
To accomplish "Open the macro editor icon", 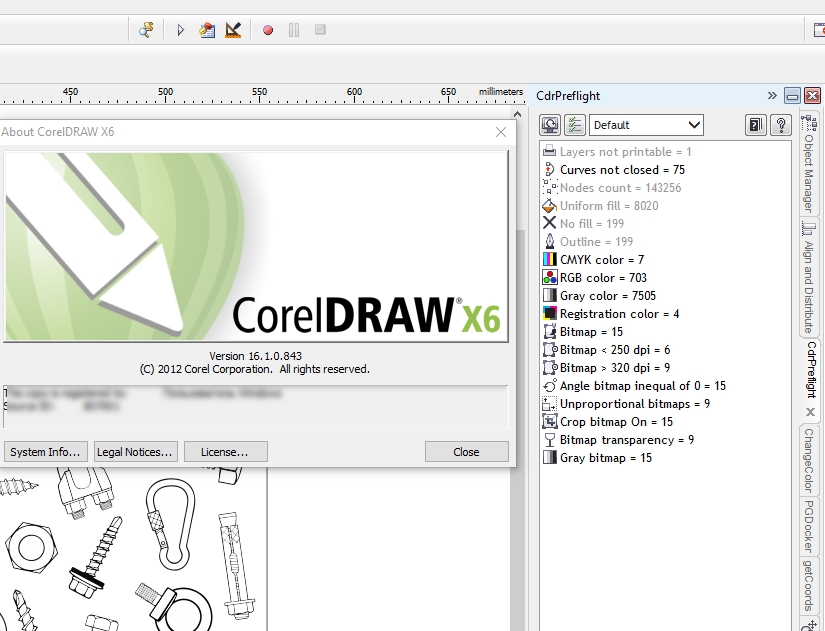I will point(207,30).
